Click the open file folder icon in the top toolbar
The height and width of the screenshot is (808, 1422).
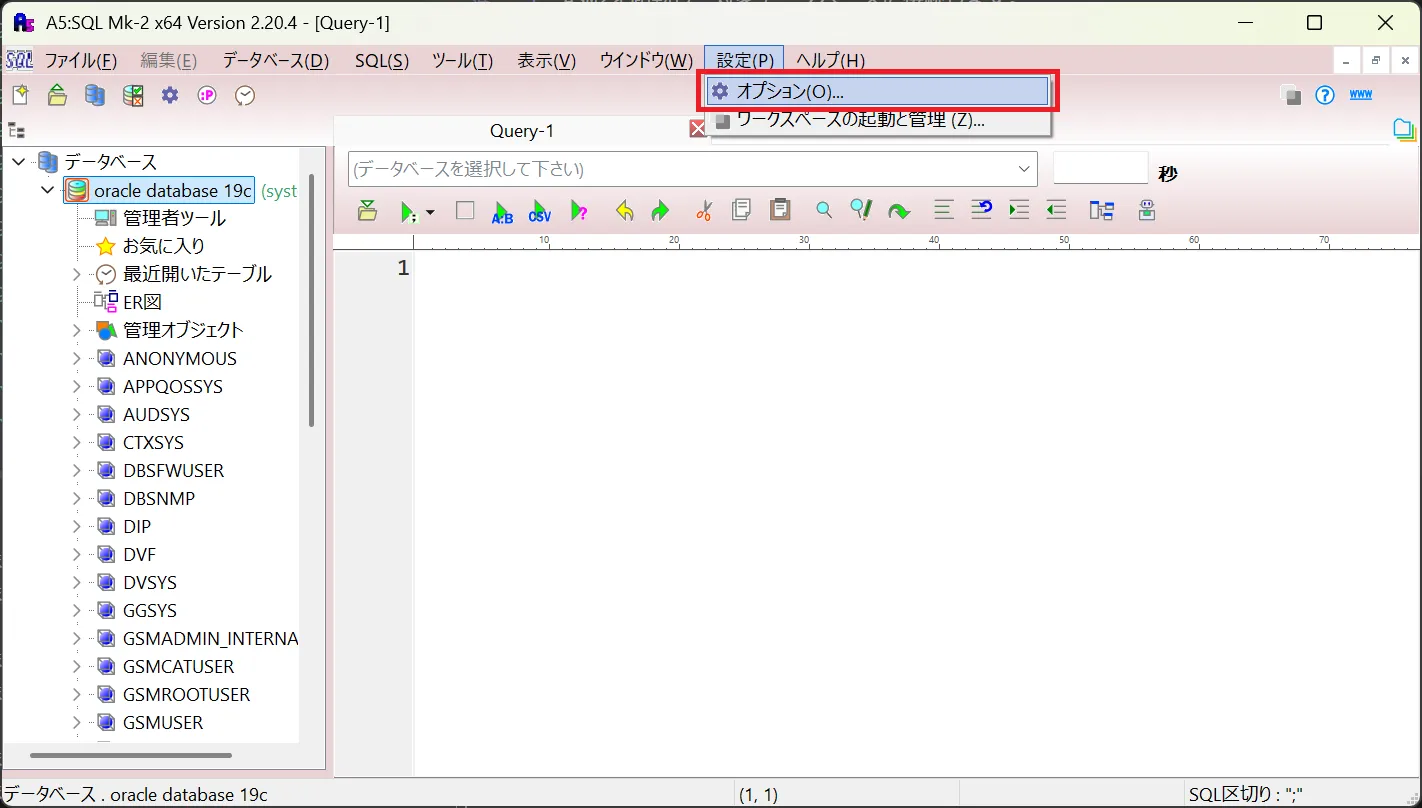(x=57, y=96)
